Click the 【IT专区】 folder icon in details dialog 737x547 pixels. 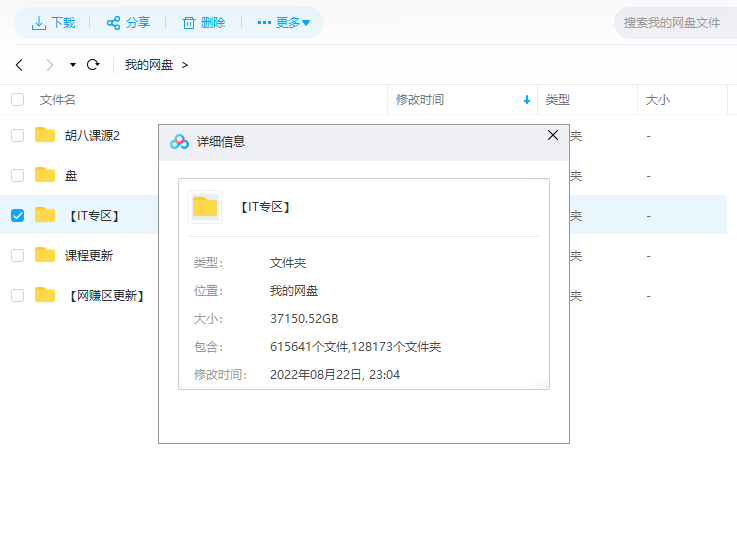click(x=205, y=207)
